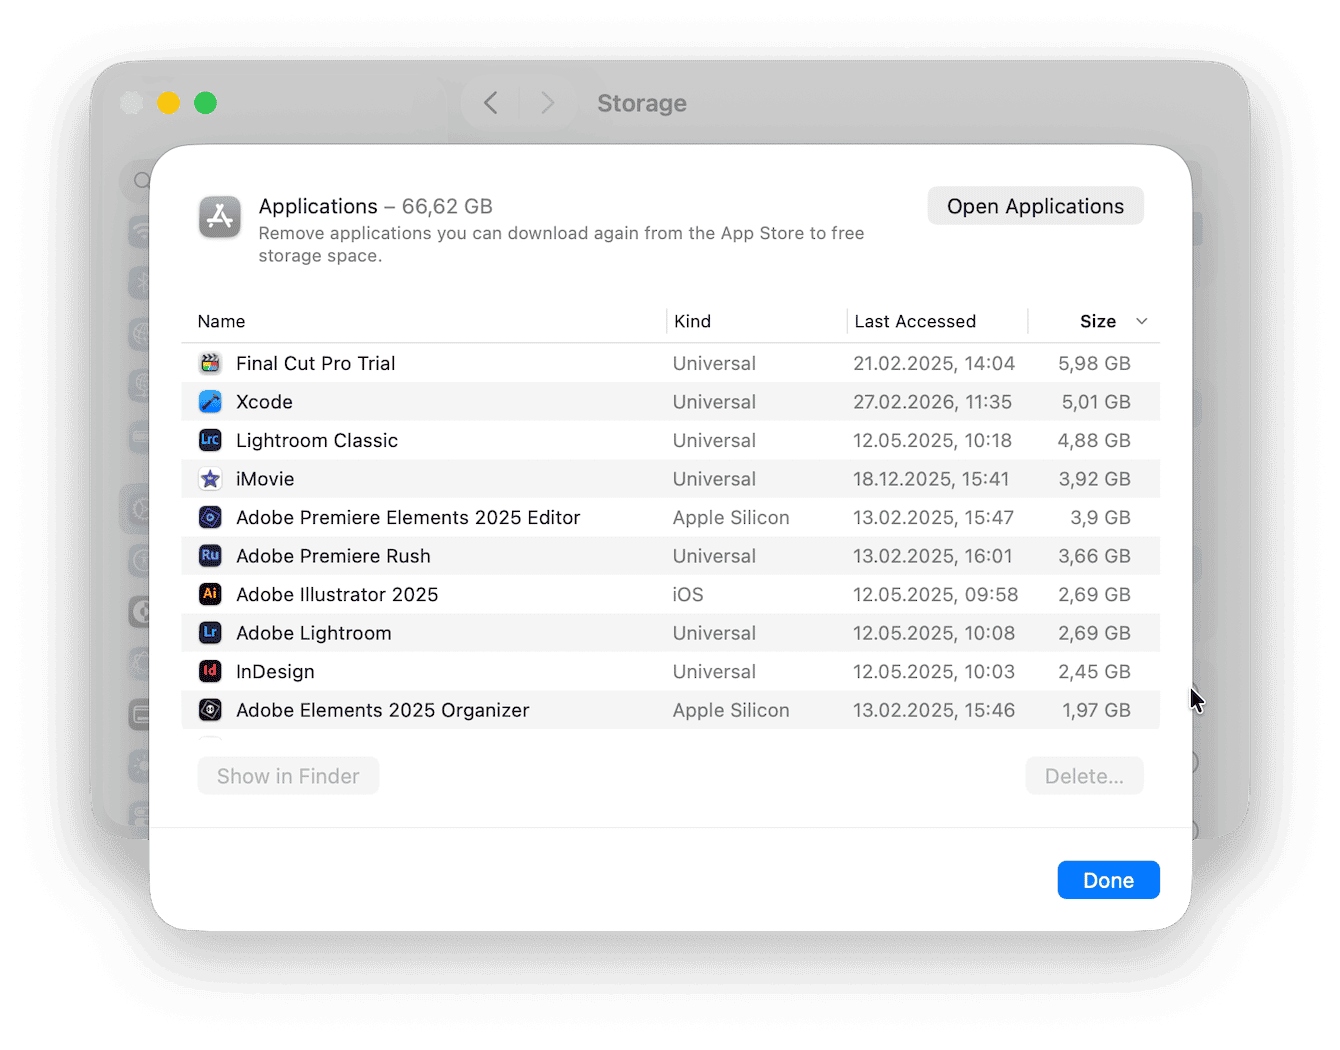1340x1050 pixels.
Task: Select the Adobe Elements 2025 Organizer row
Action: point(600,710)
